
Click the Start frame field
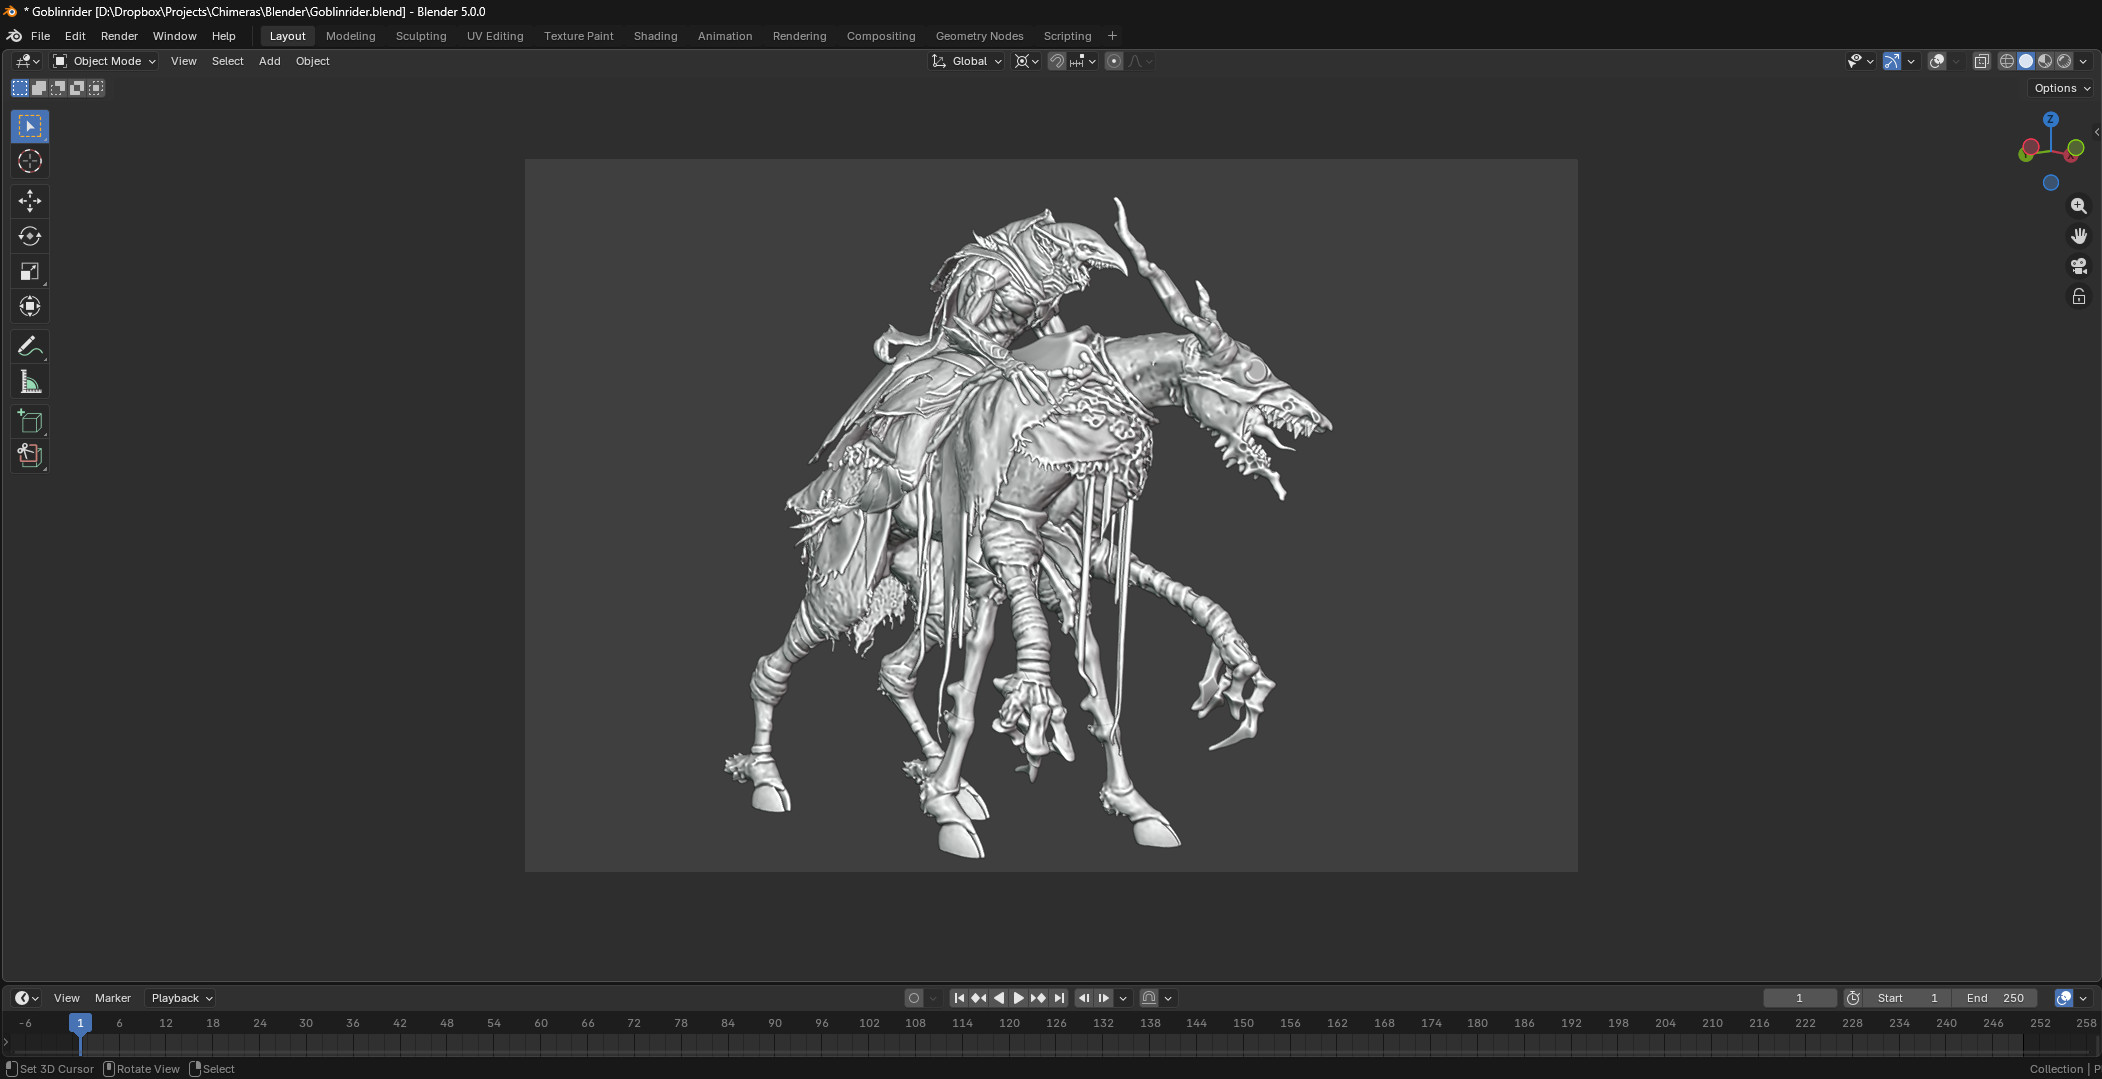pyautogui.click(x=1908, y=998)
